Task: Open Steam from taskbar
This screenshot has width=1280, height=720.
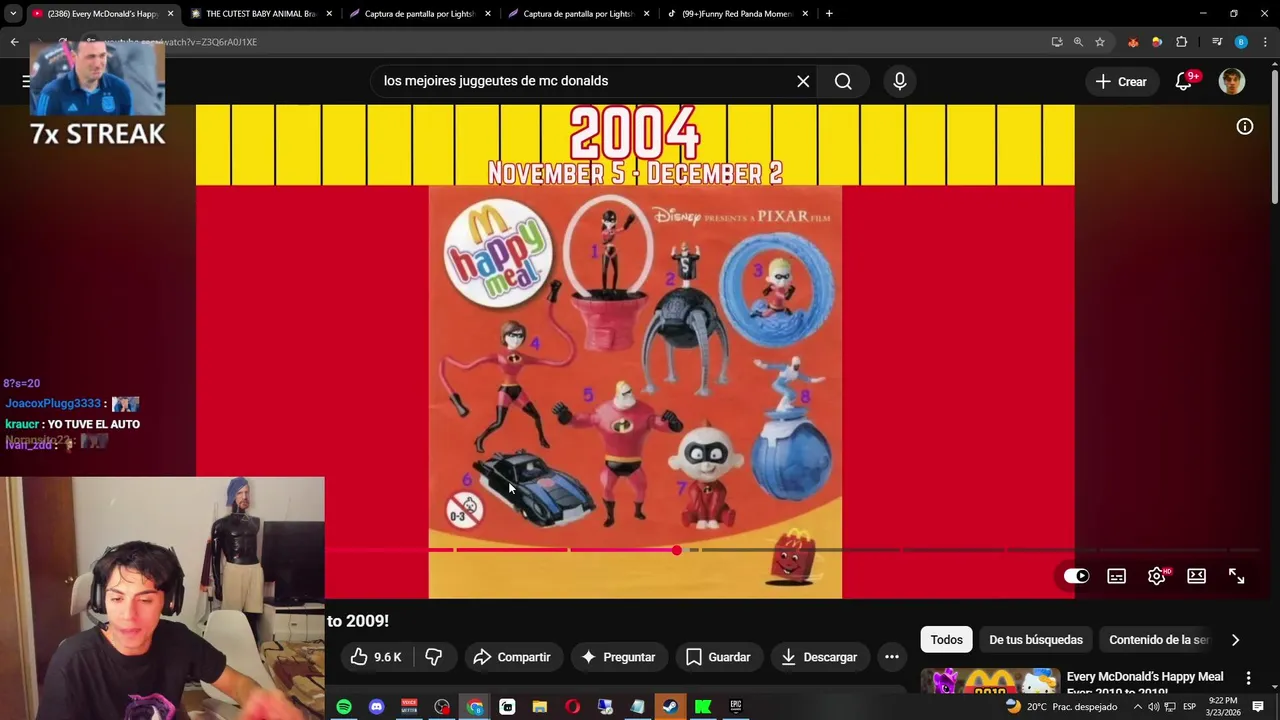Action: [670, 707]
